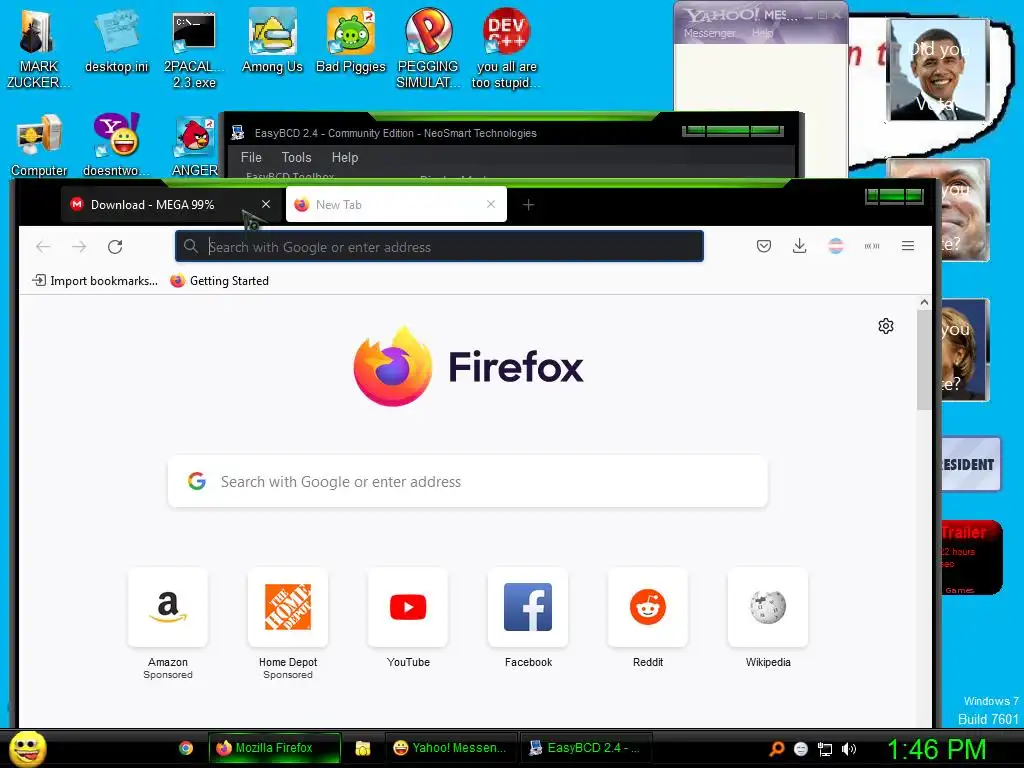Open the File menu in EasyBCD
This screenshot has width=1024, height=768.
(251, 157)
